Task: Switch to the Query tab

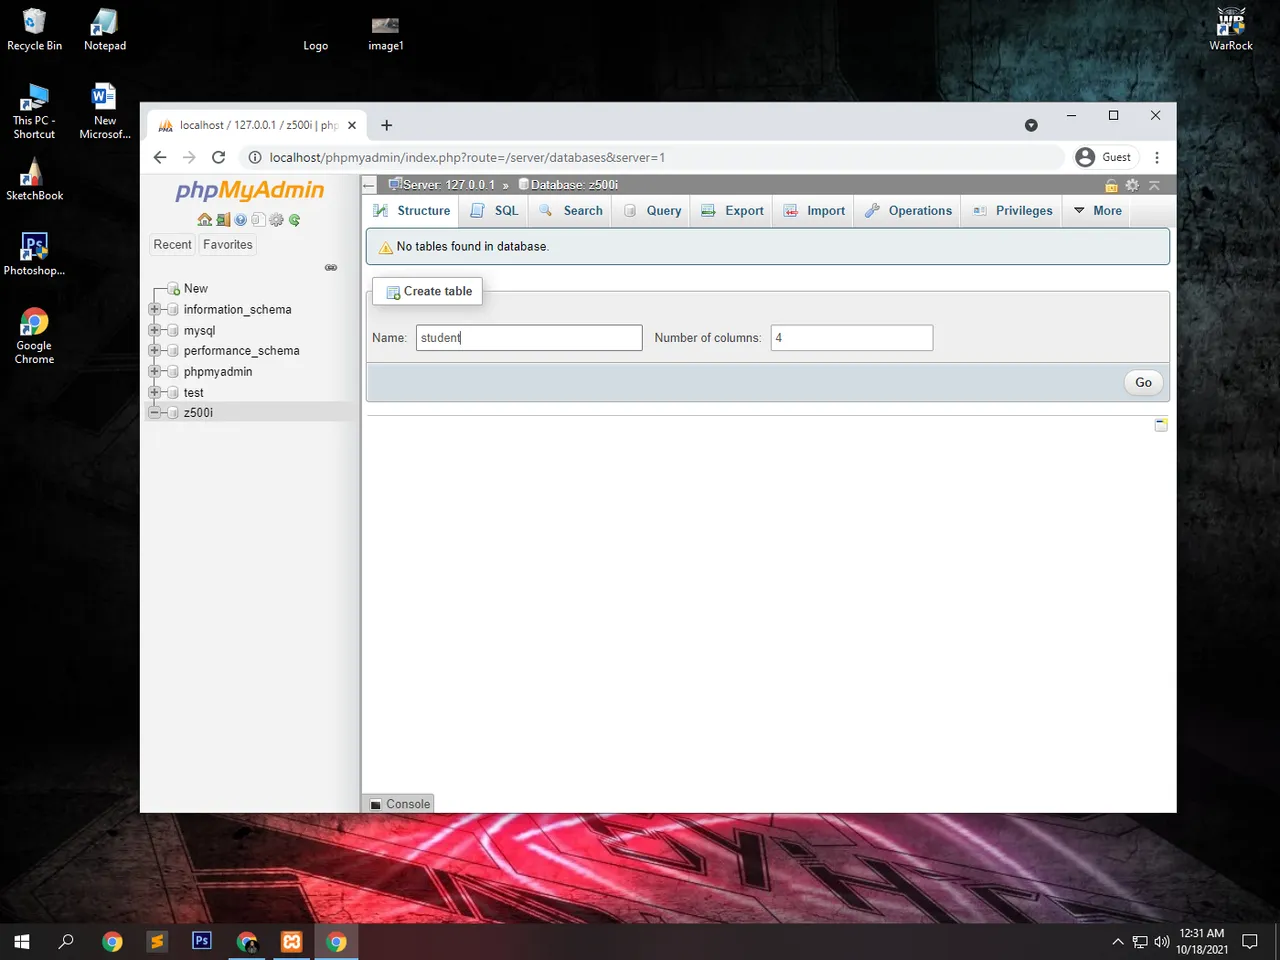Action: tap(652, 211)
